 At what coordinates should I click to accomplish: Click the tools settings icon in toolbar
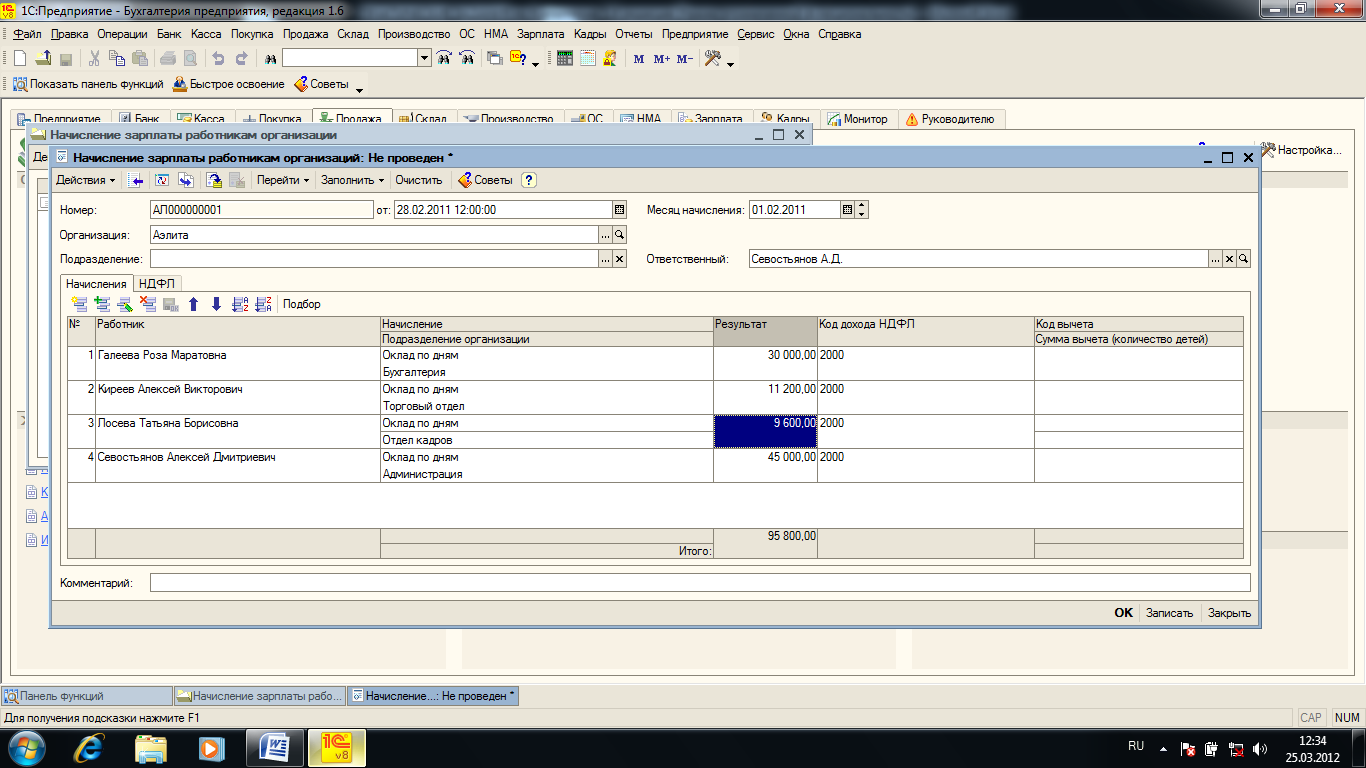tap(712, 58)
